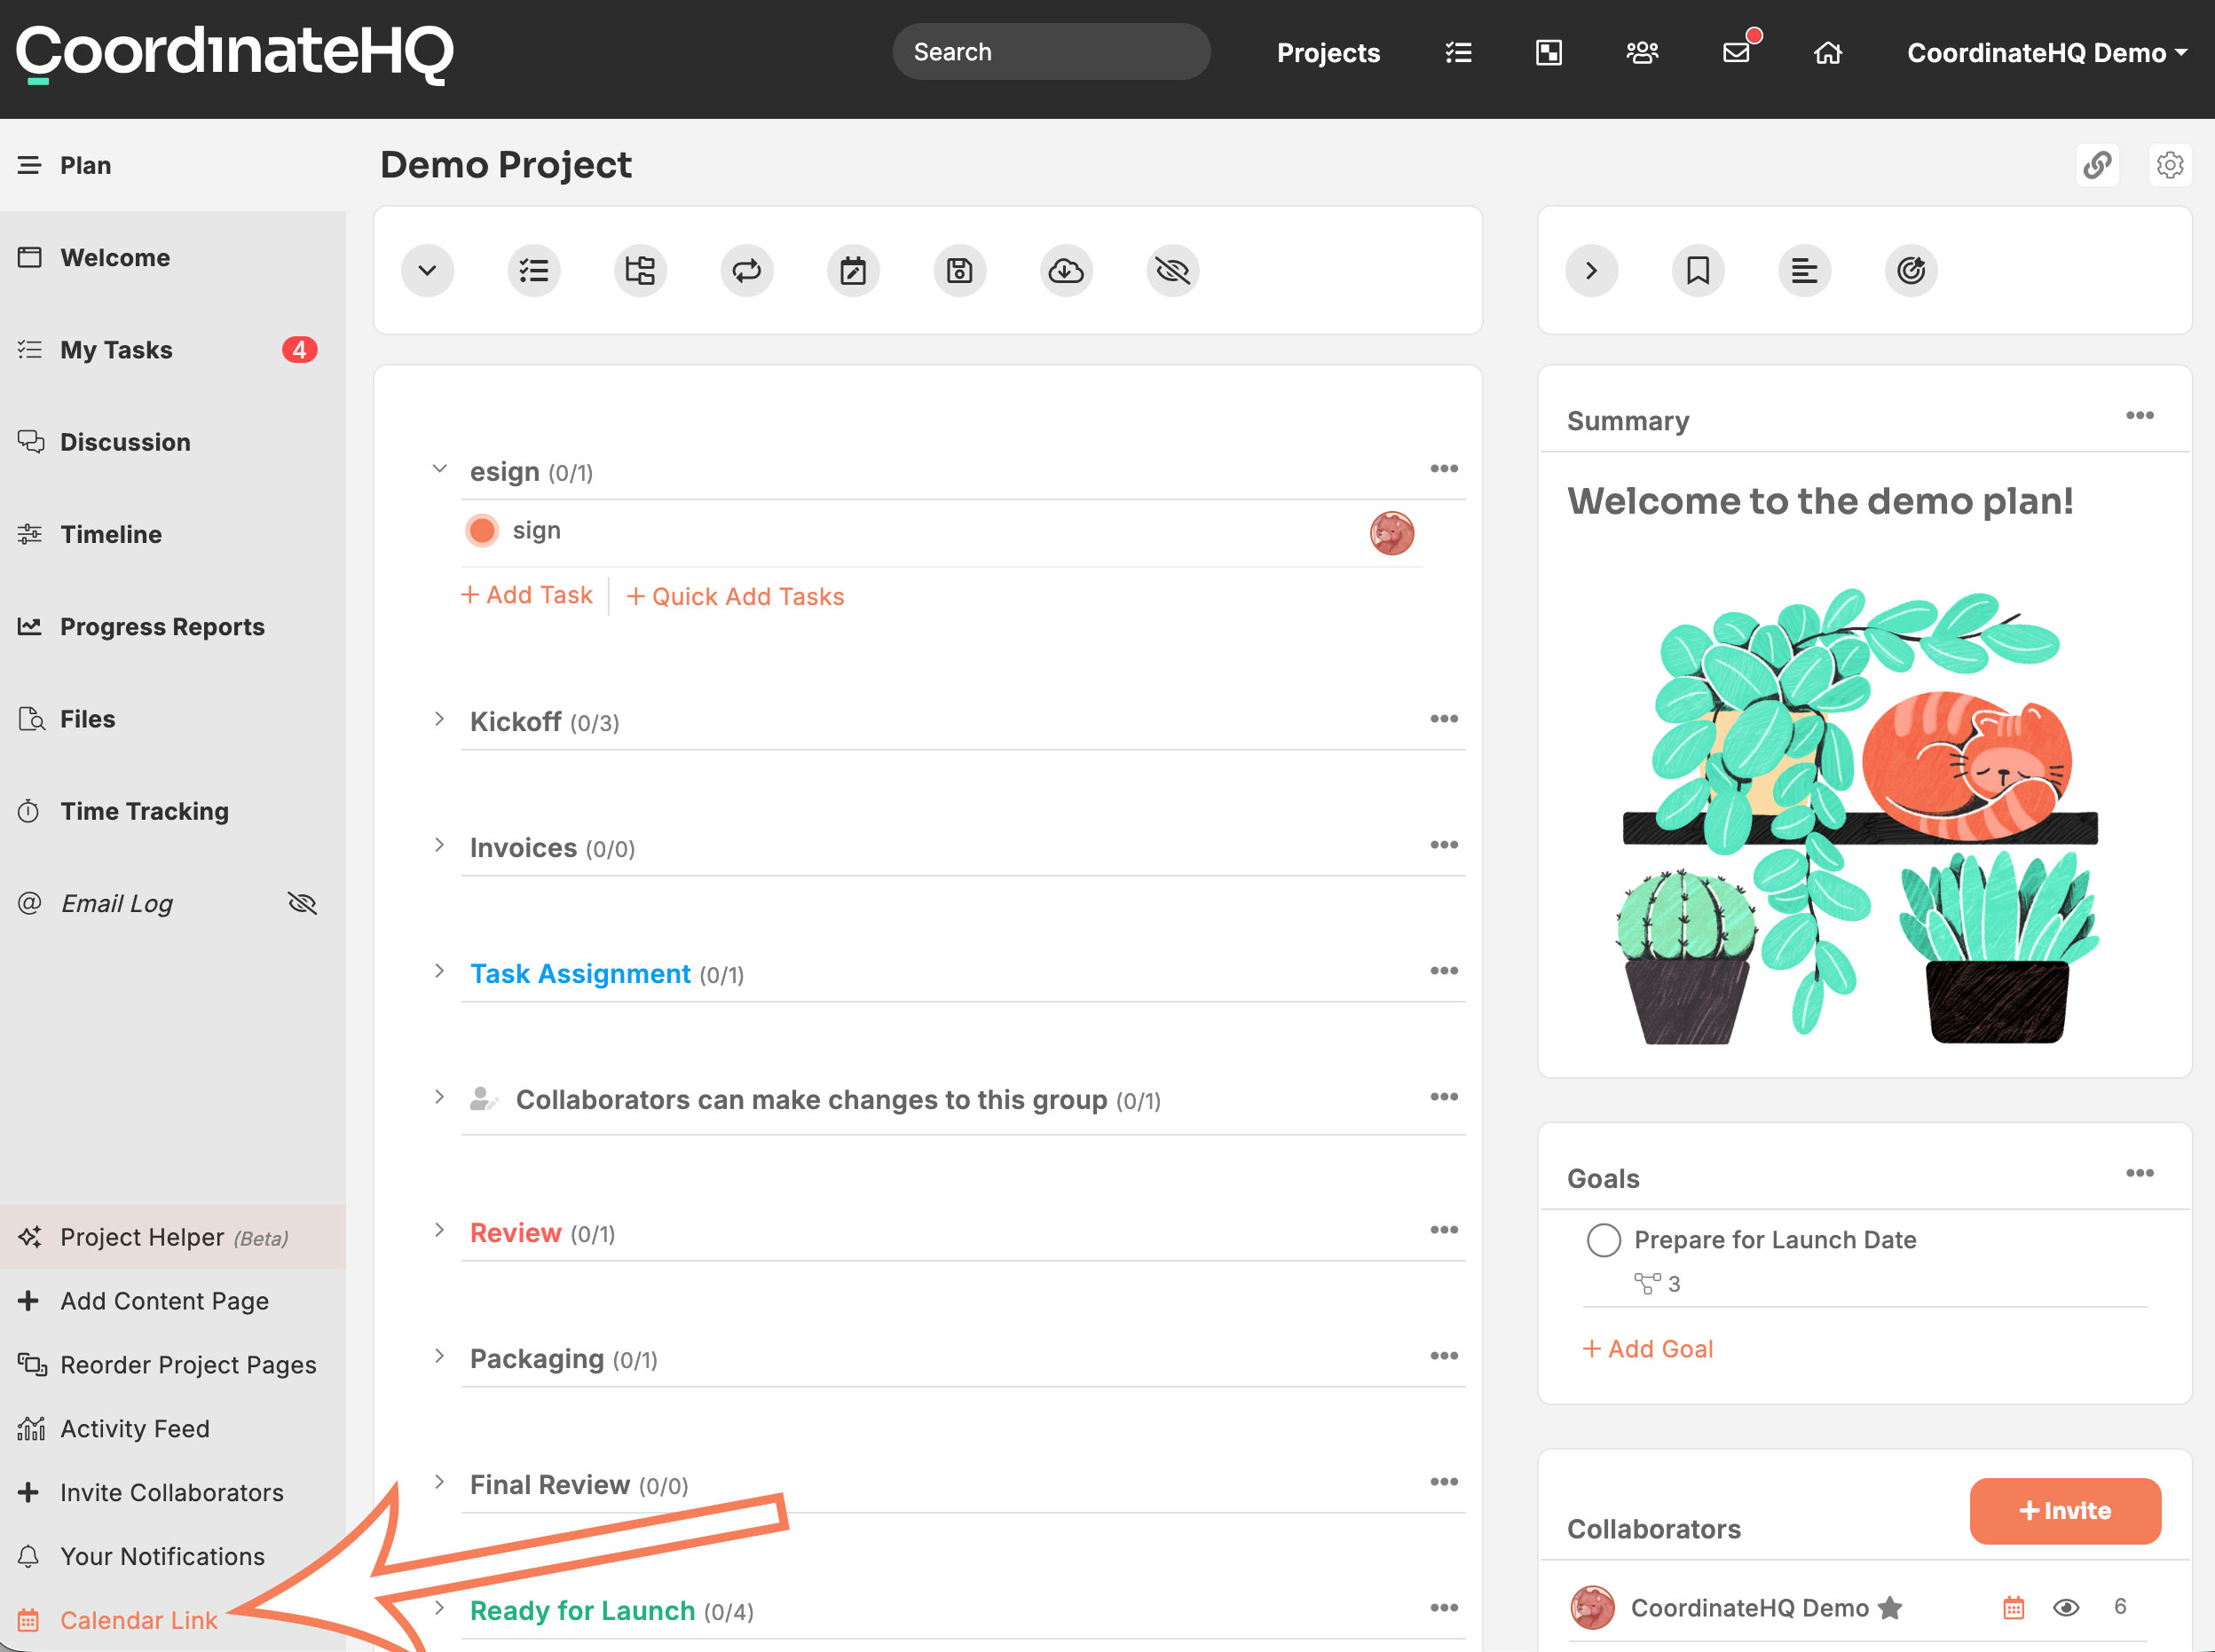This screenshot has height=1652, width=2215.
Task: Click the text lines icon in right panel
Action: pyautogui.click(x=1805, y=271)
